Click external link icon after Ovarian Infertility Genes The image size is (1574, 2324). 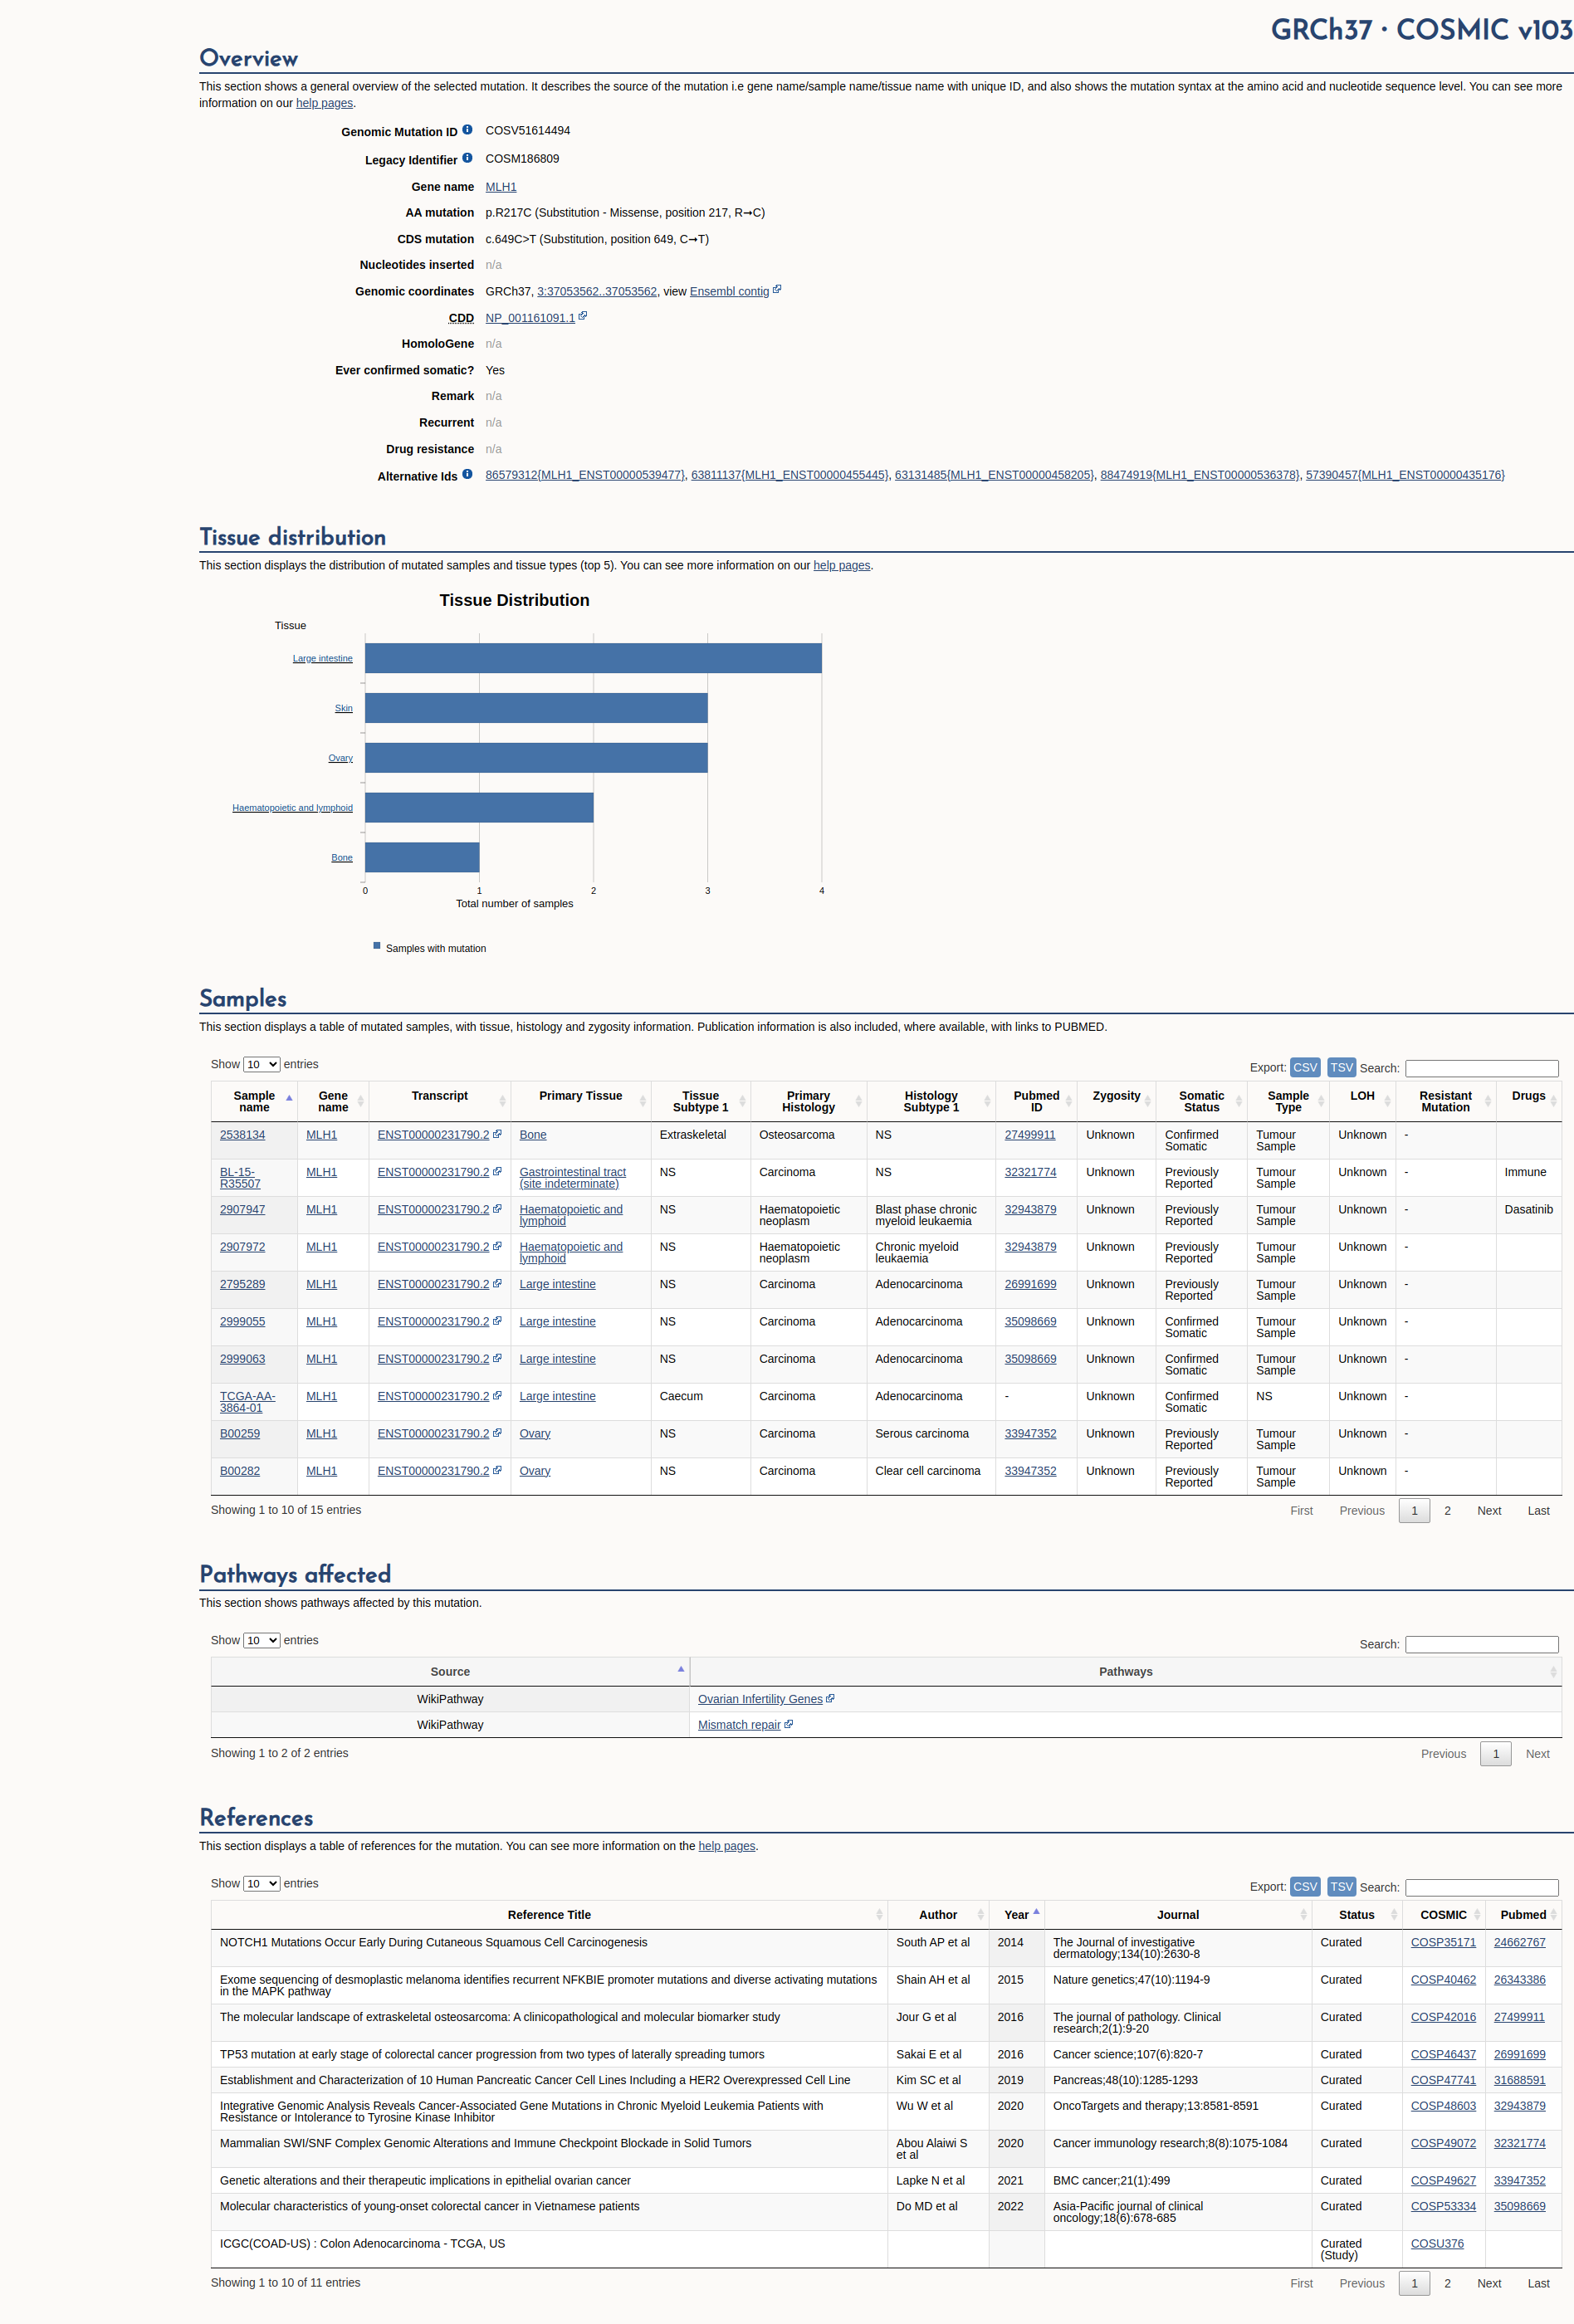pos(830,1698)
